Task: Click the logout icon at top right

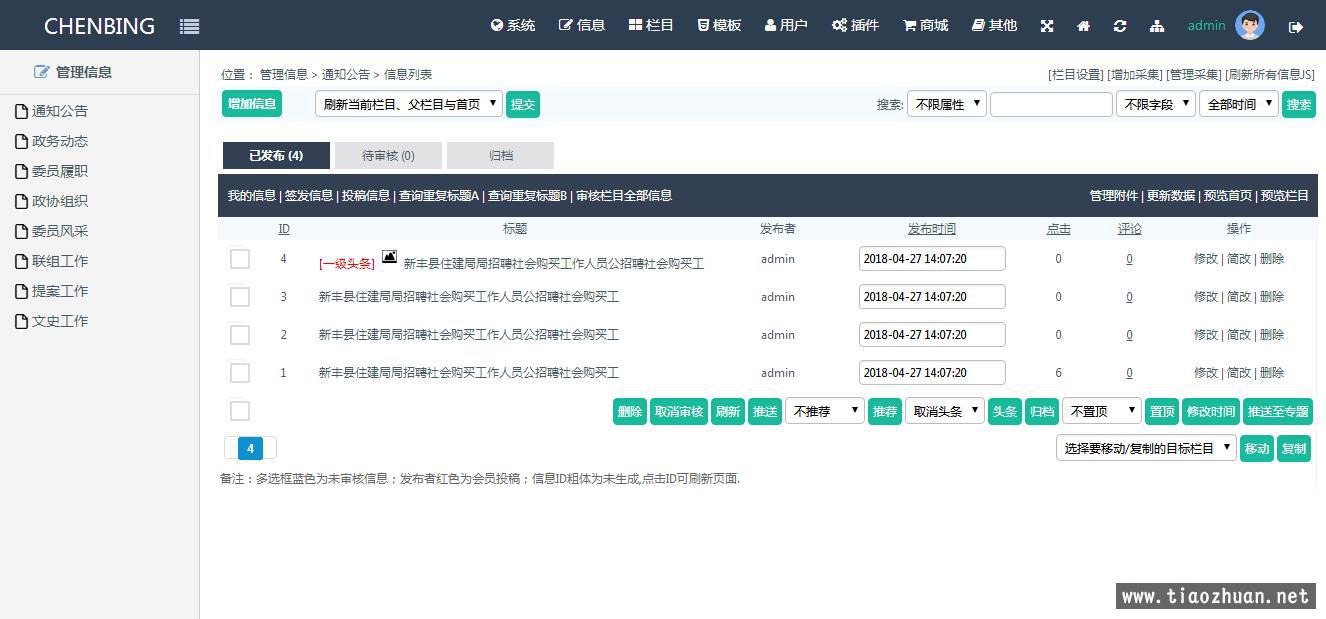Action: click(x=1296, y=27)
